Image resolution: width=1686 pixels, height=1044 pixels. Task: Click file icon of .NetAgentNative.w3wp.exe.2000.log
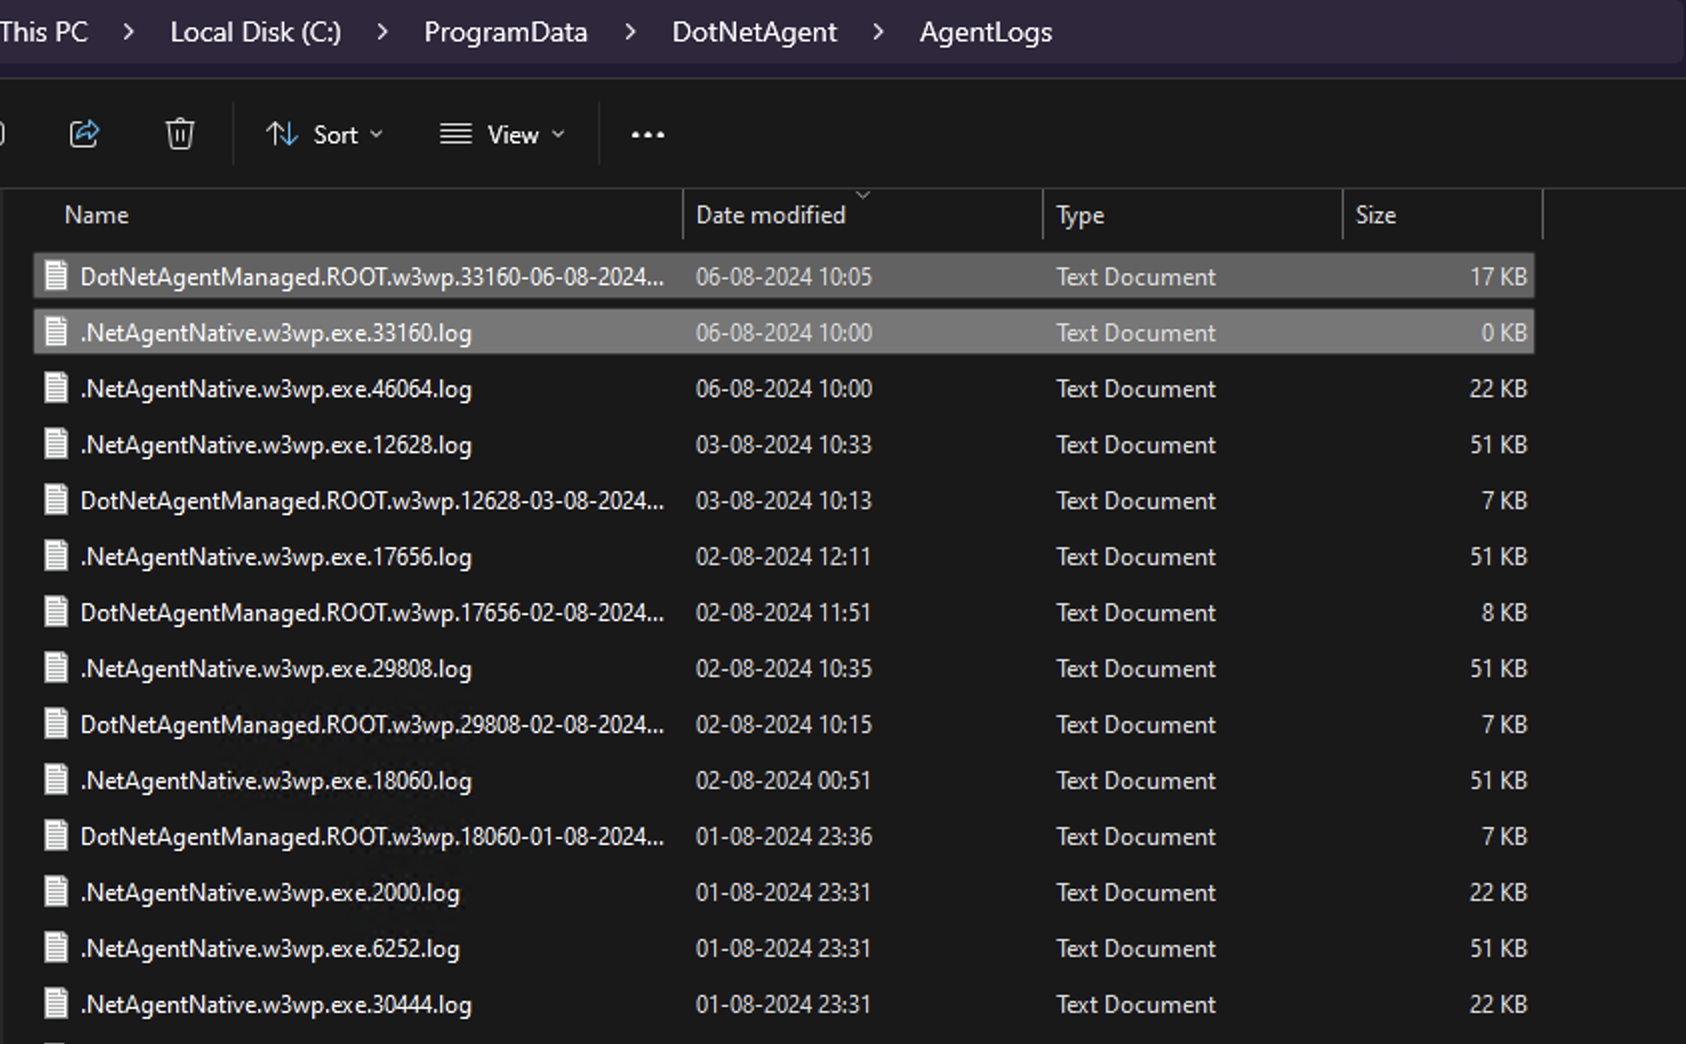pos(57,892)
